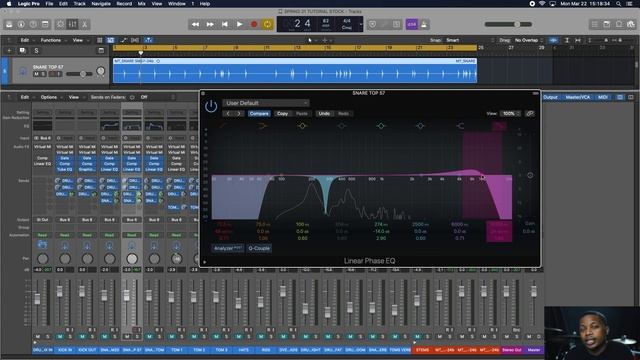Open the Editors scissors icon
Screen dimensions: 640x360
84,24
